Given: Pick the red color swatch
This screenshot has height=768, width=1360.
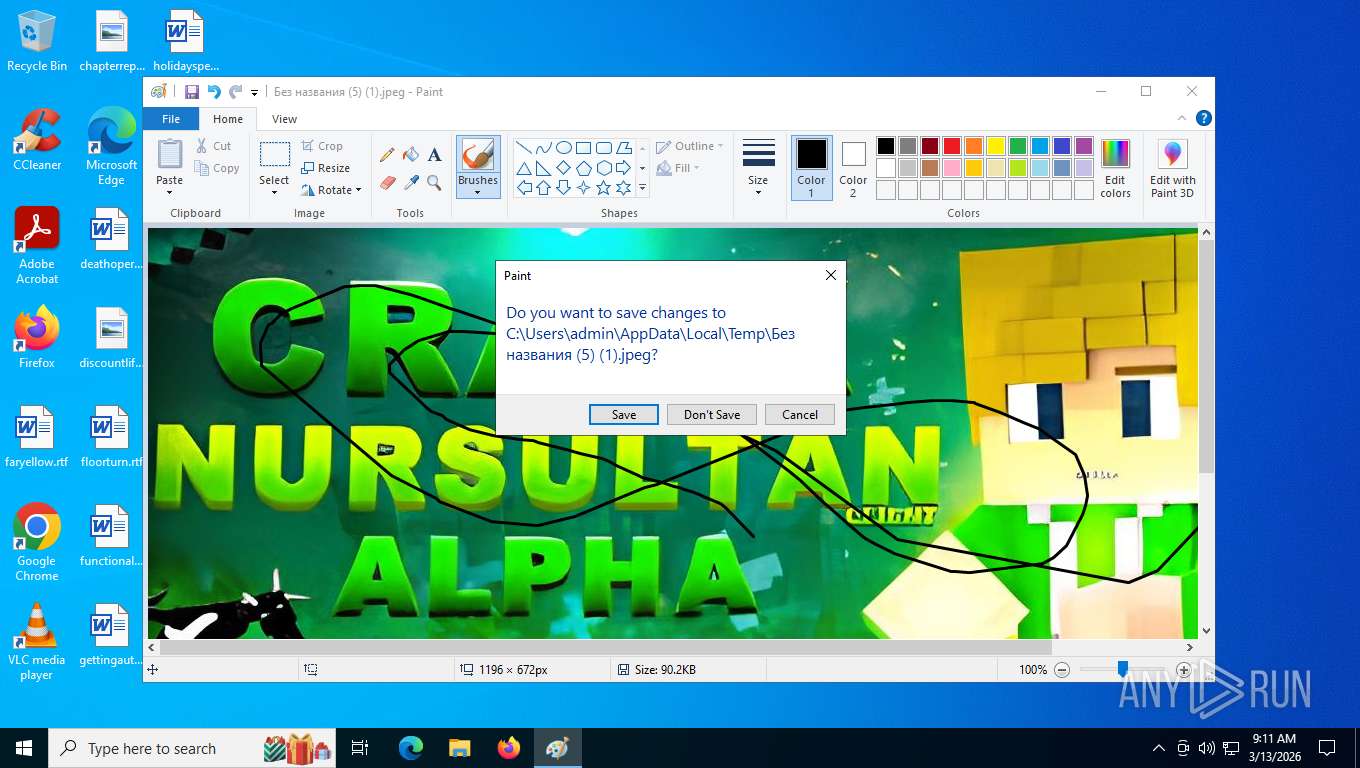Looking at the screenshot, I should point(951,146).
